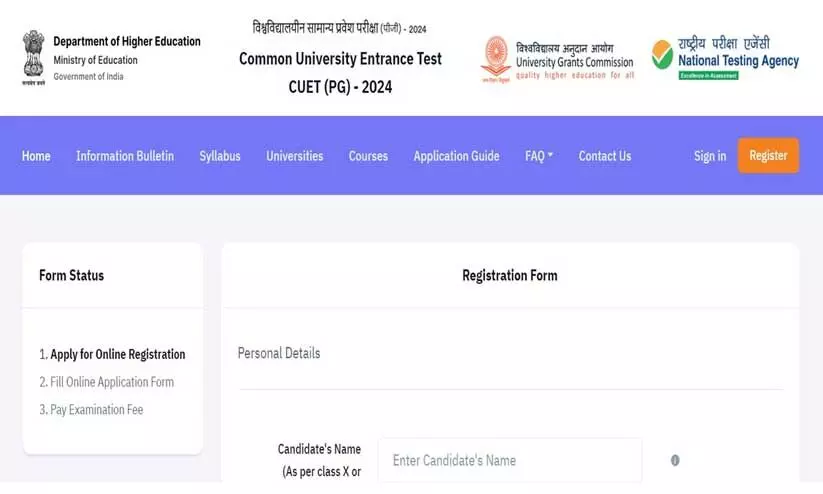Viewport: 823px width, 494px height.
Task: Open the Universities menu item
Action: click(x=294, y=156)
